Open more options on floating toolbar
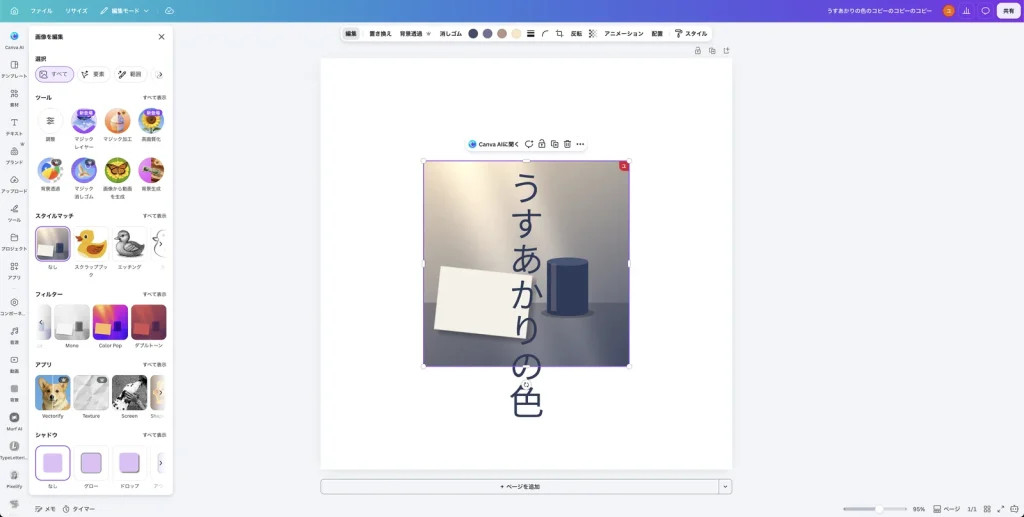 click(580, 144)
